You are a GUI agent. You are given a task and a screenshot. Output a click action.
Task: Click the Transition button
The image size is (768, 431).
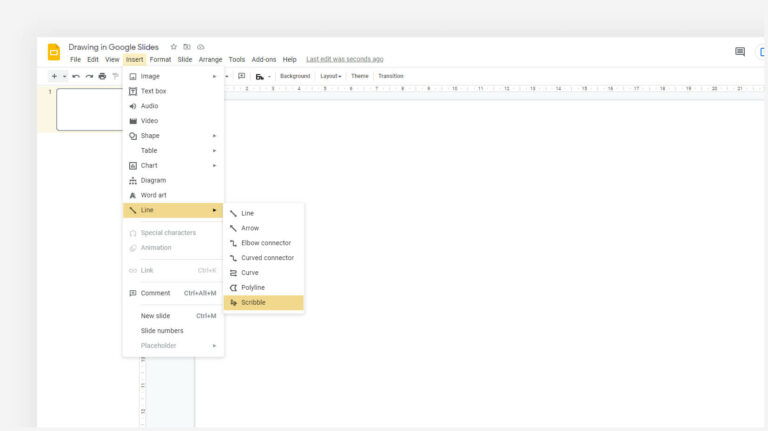(391, 76)
